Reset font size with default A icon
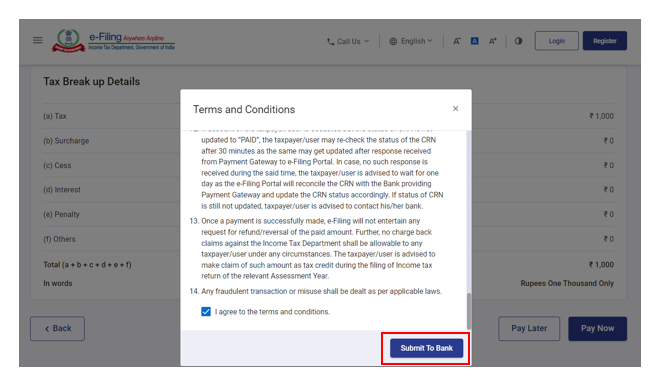 pos(475,41)
